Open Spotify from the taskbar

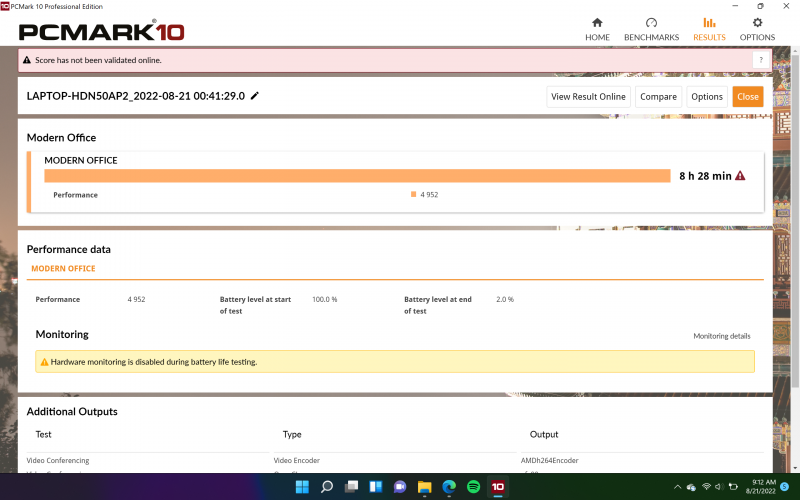(x=473, y=487)
